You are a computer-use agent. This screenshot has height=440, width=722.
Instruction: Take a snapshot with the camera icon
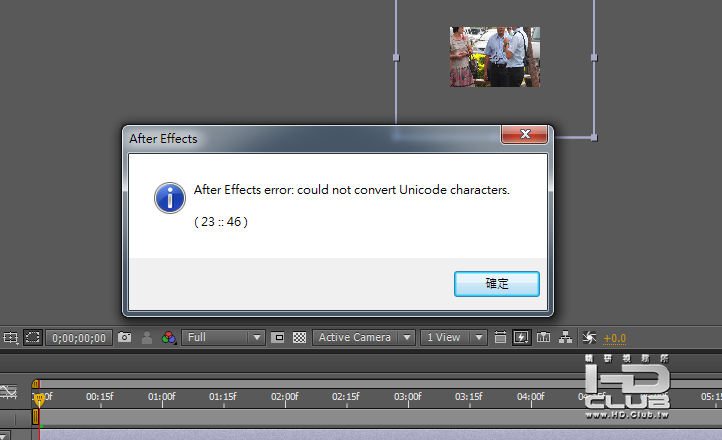pyautogui.click(x=124, y=337)
